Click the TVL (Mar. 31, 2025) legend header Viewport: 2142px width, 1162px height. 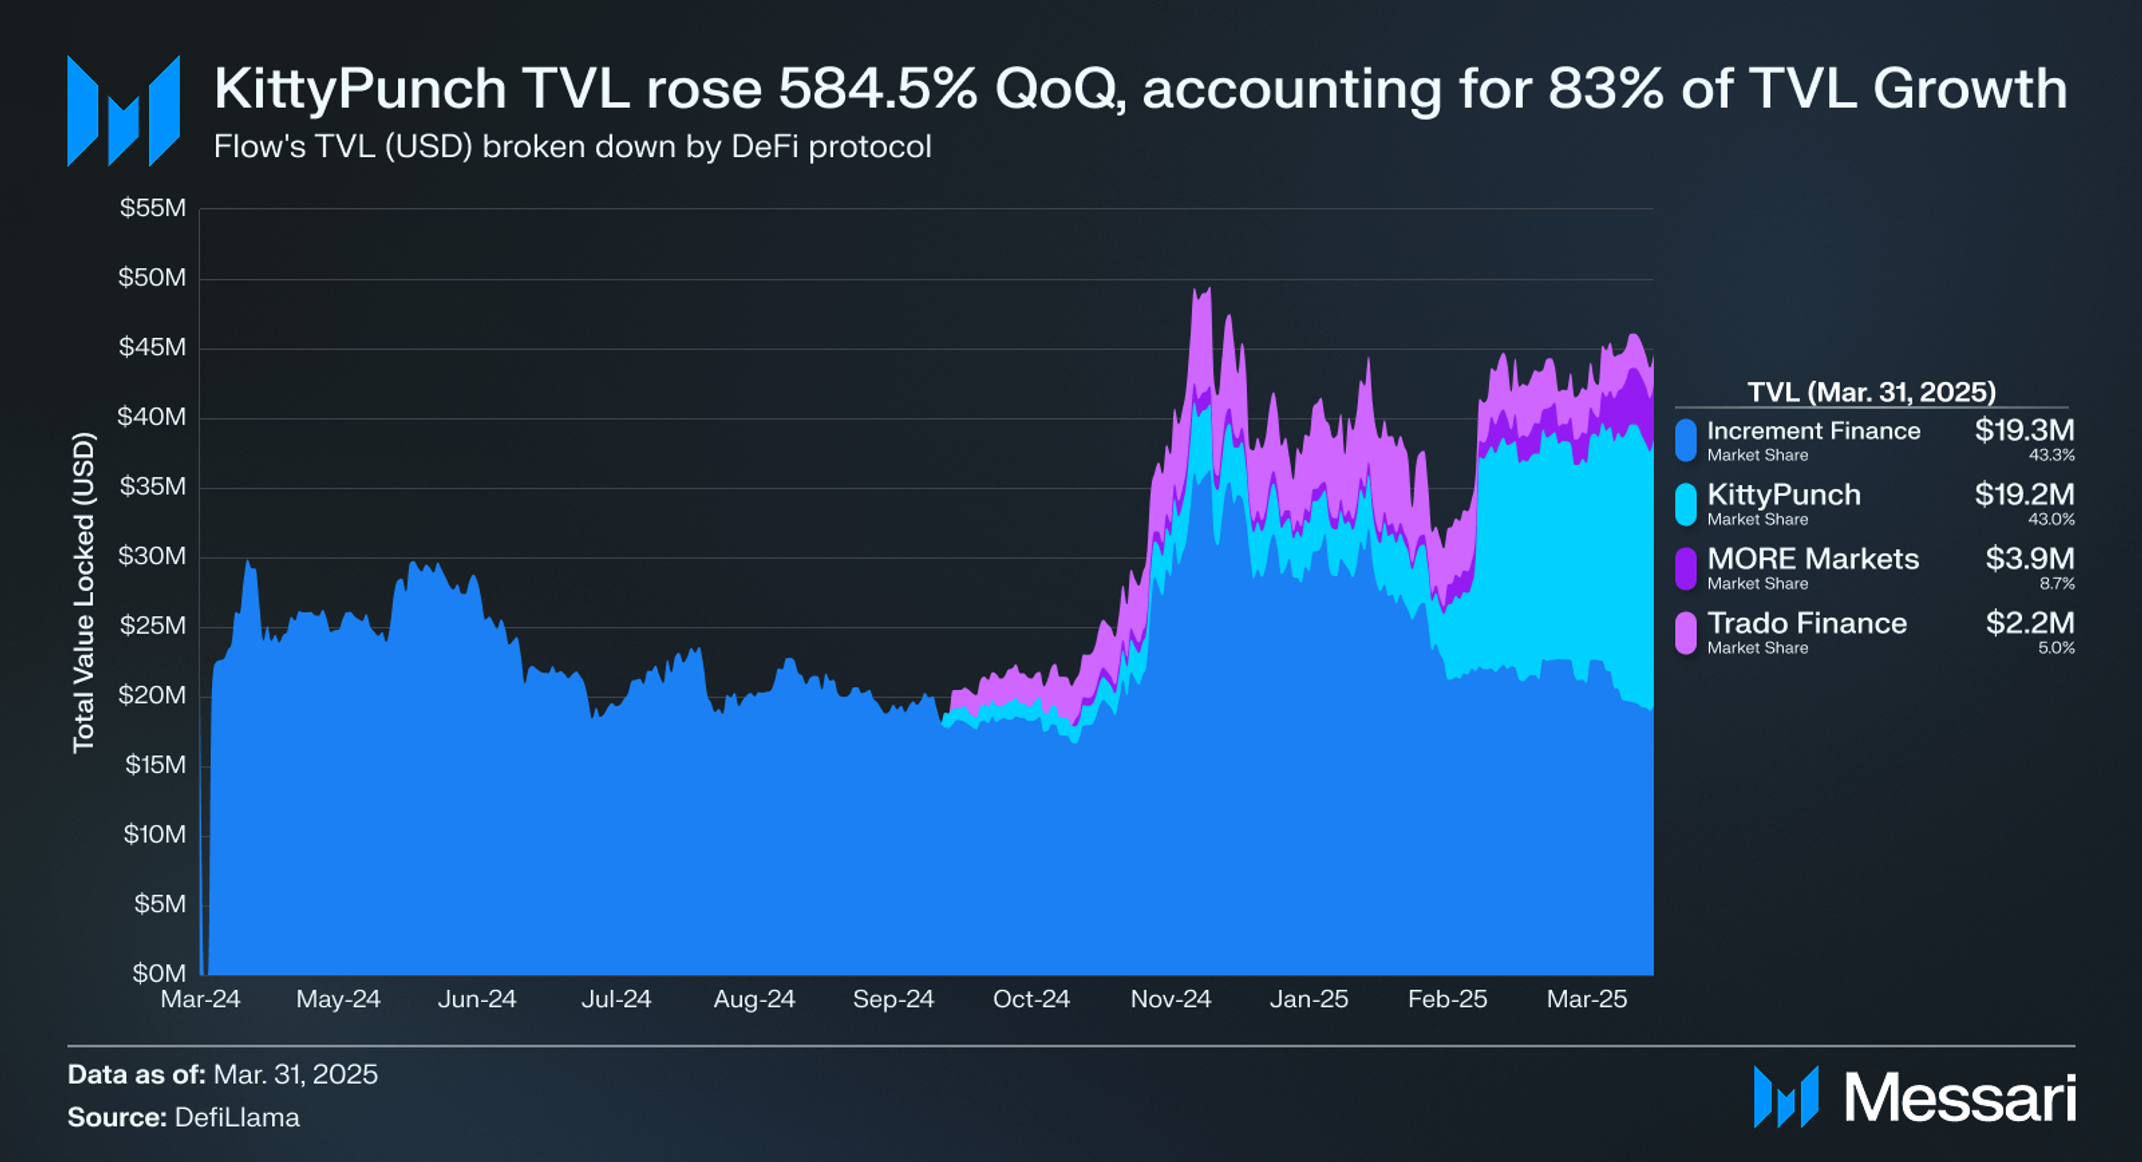pos(1871,392)
